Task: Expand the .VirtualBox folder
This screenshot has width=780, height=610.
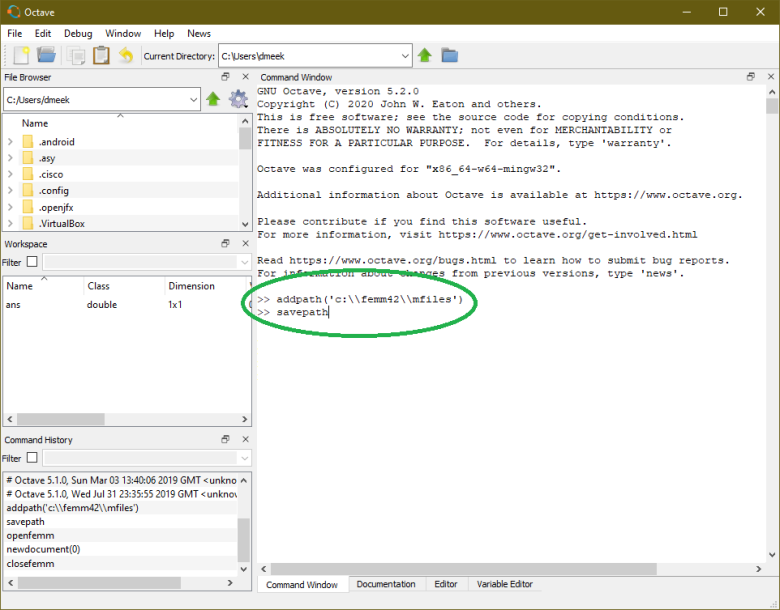Action: click(x=10, y=223)
